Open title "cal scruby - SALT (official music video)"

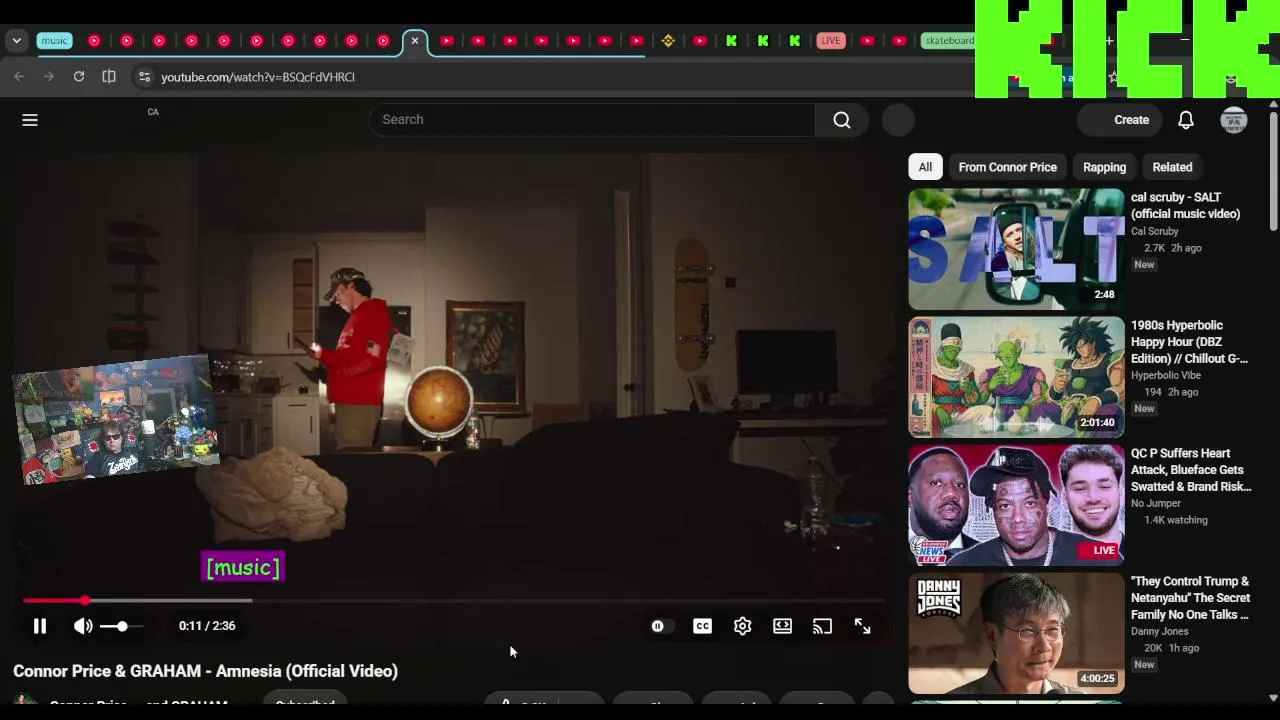1186,206
